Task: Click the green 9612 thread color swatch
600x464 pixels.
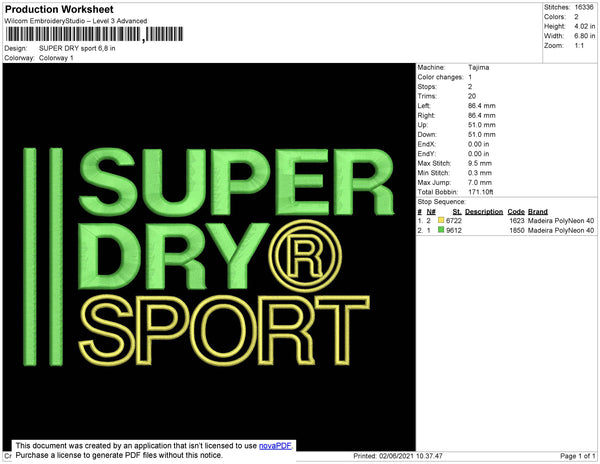Action: [x=441, y=230]
